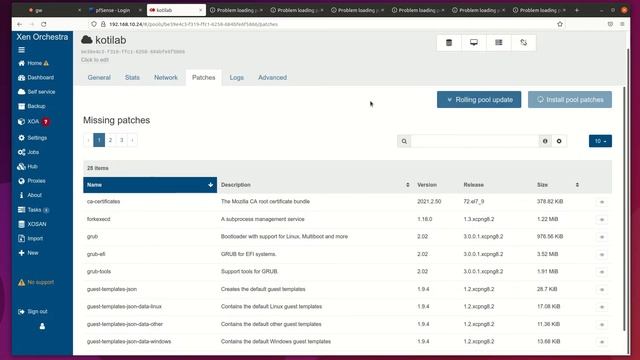The image size is (640, 360).
Task: Click the 'Click to edit' description
Action: click(95, 60)
